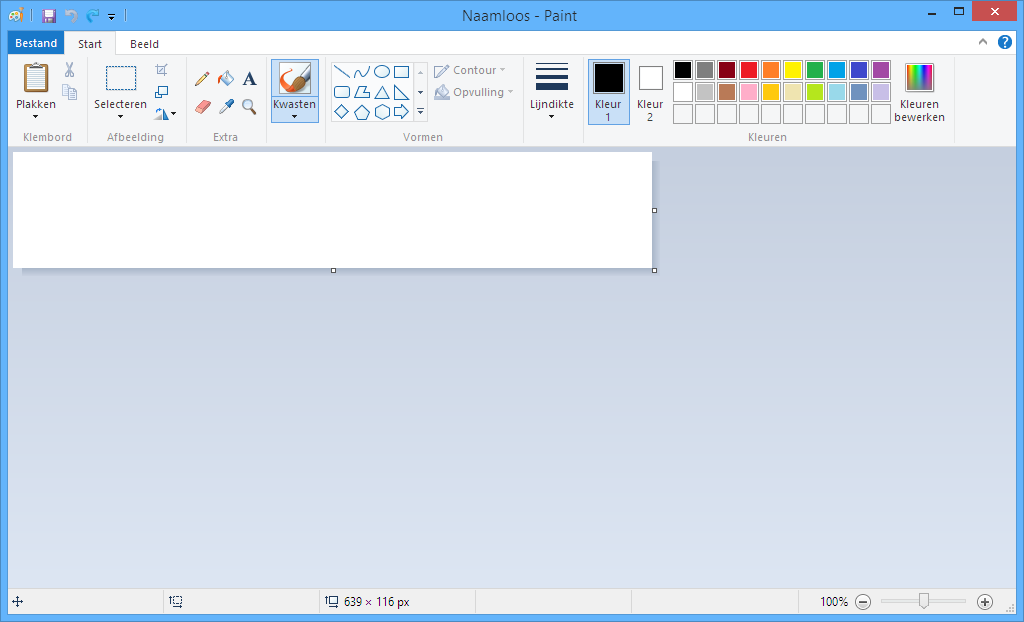This screenshot has width=1024, height=622.
Task: Select the rectangular Selecteren tool
Action: coord(121,78)
